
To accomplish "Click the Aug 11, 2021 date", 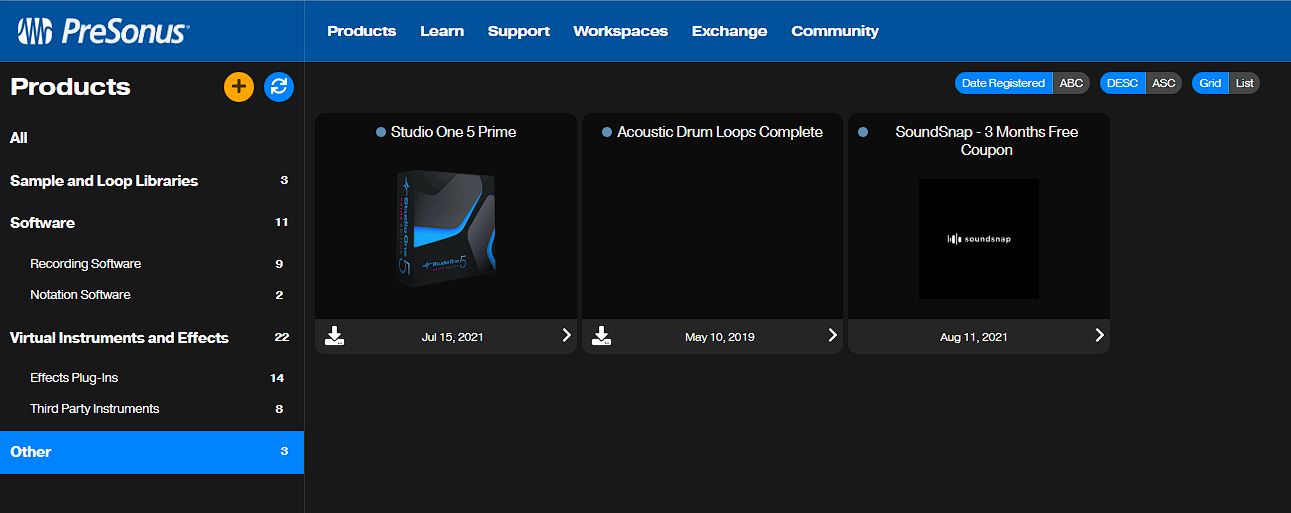I will click(x=974, y=337).
